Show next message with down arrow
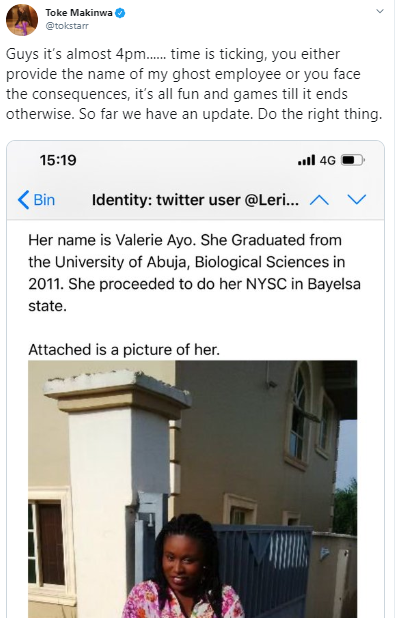 point(357,199)
